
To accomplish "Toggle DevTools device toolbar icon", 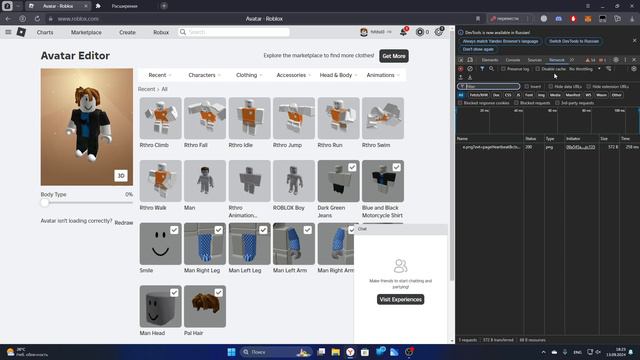I will [x=470, y=60].
